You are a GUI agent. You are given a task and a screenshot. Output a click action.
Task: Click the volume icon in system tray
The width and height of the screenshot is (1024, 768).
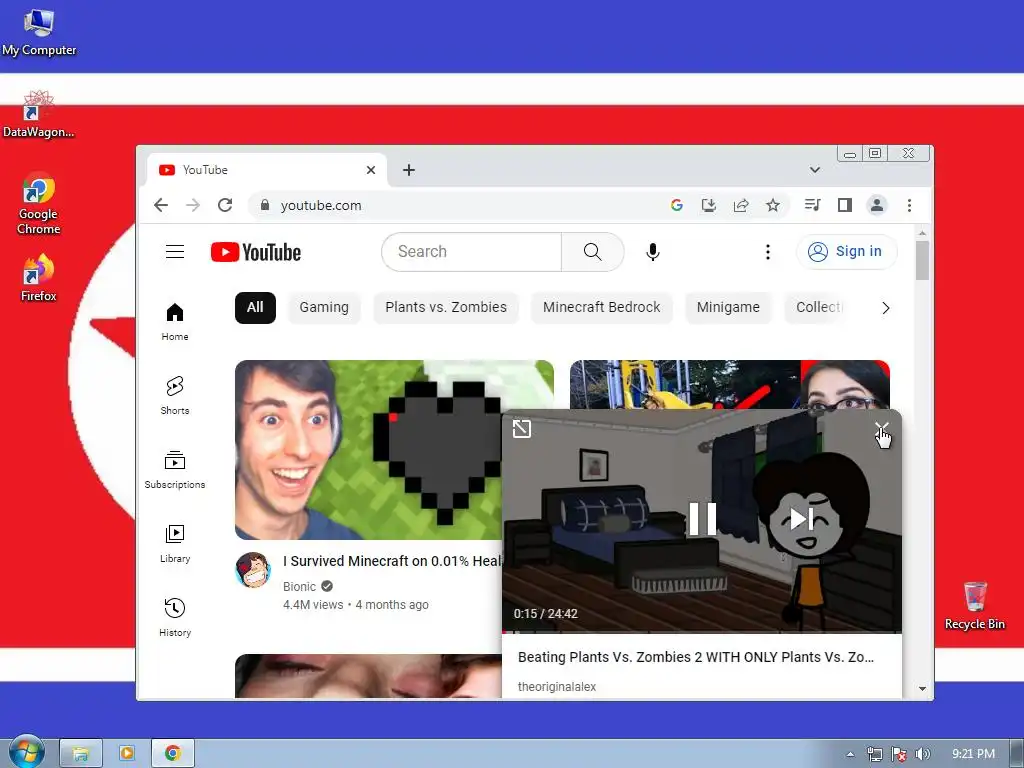point(922,754)
